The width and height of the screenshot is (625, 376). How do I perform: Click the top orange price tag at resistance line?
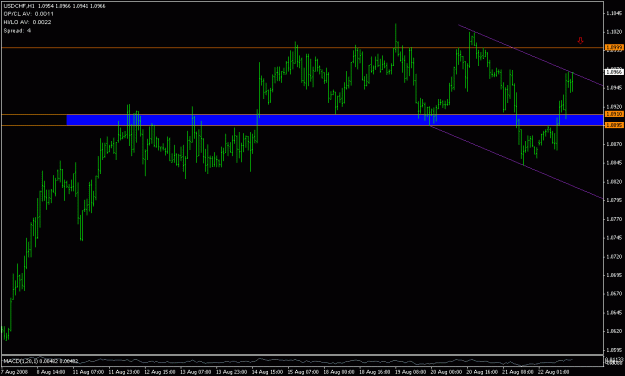tap(614, 47)
